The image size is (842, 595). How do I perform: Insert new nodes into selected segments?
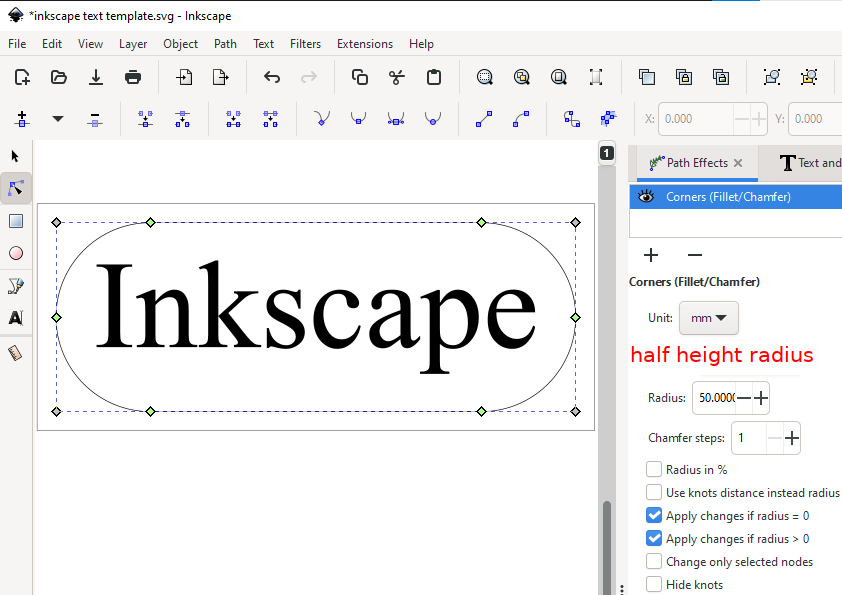(22, 119)
